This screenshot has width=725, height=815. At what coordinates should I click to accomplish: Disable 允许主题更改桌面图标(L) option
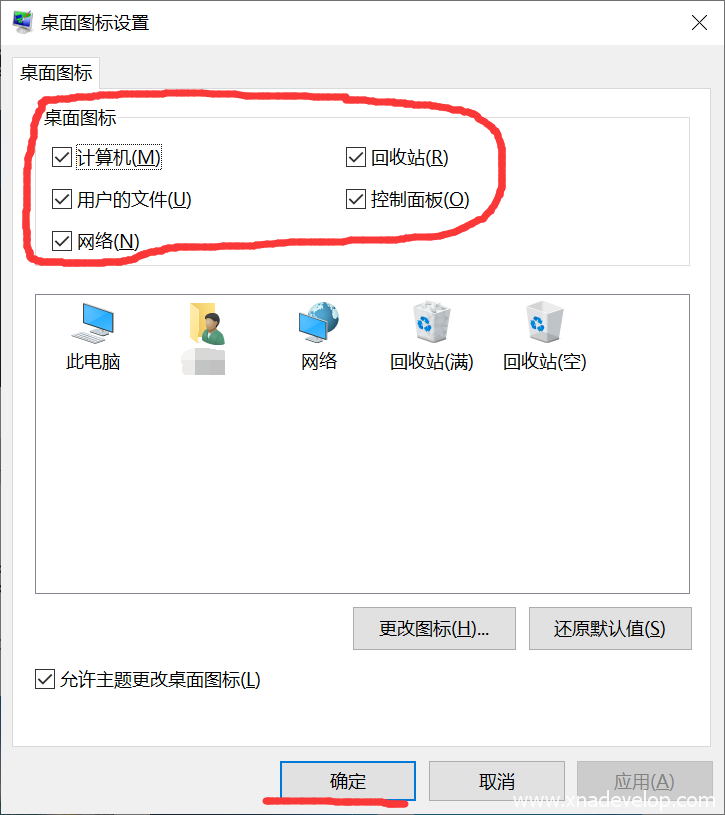click(x=45, y=679)
